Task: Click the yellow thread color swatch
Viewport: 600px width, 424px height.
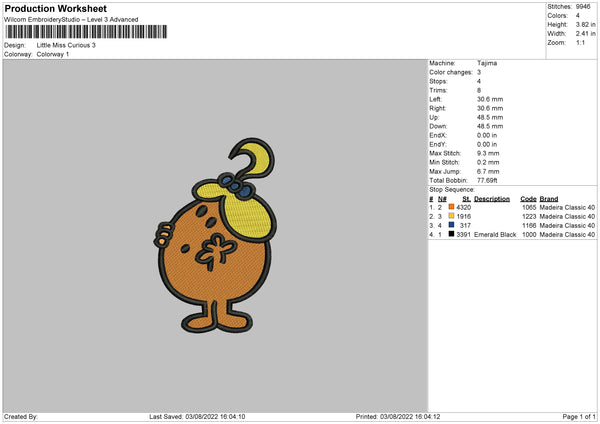Action: click(451, 216)
